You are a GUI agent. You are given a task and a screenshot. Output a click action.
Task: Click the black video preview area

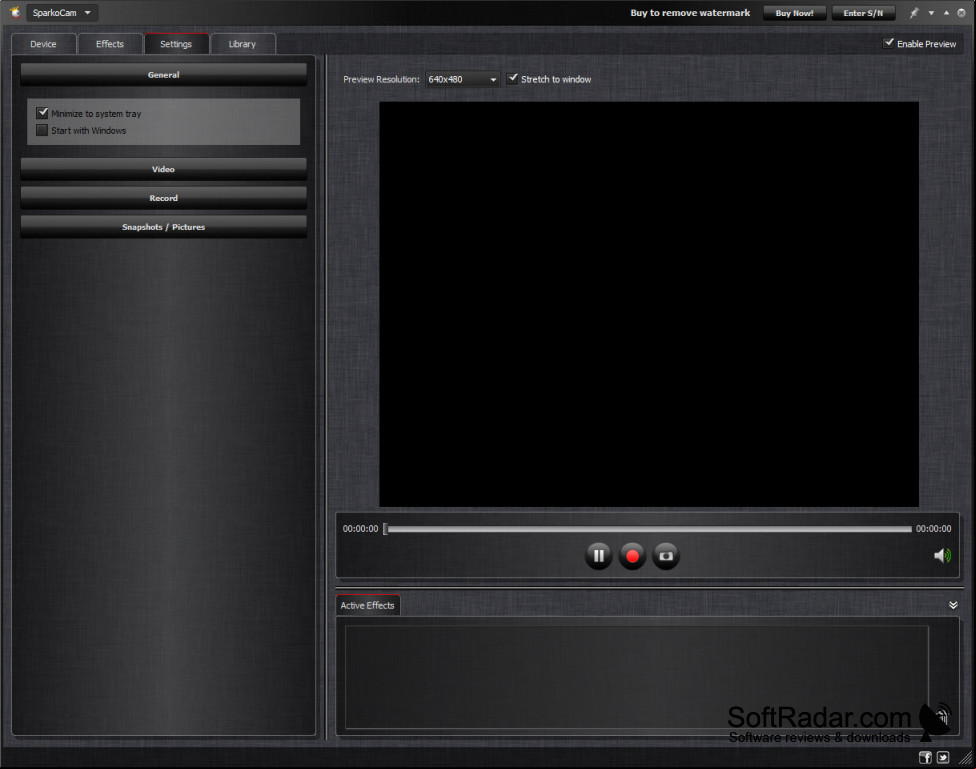(649, 304)
